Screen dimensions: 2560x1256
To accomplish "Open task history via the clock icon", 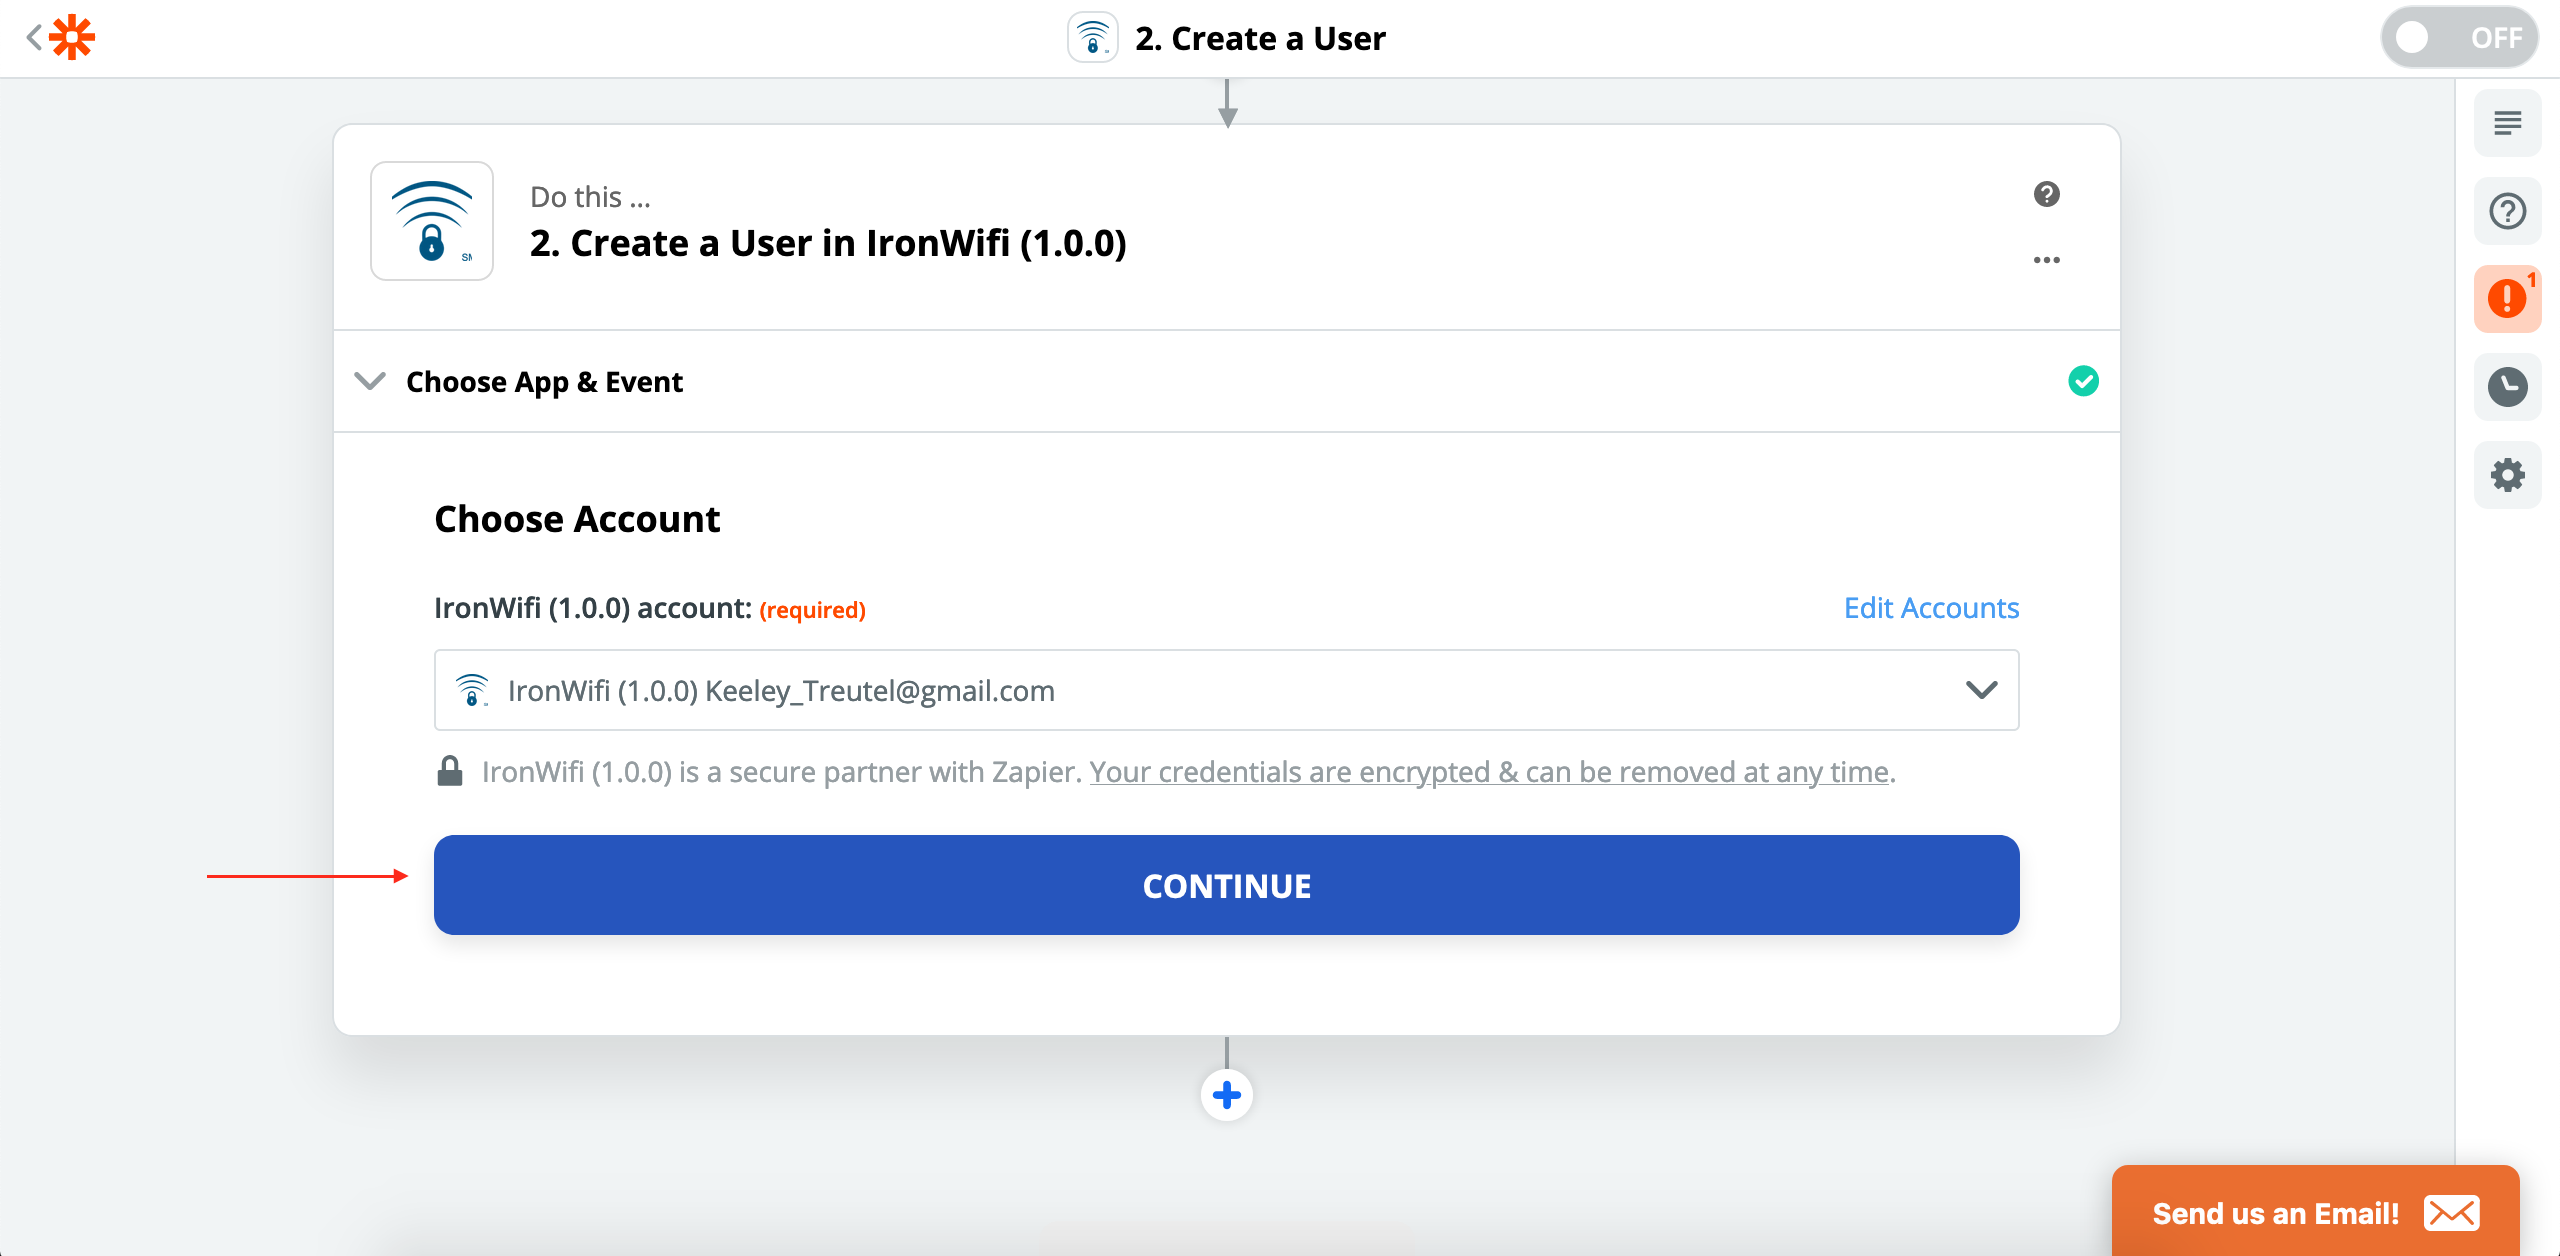I will (2507, 386).
